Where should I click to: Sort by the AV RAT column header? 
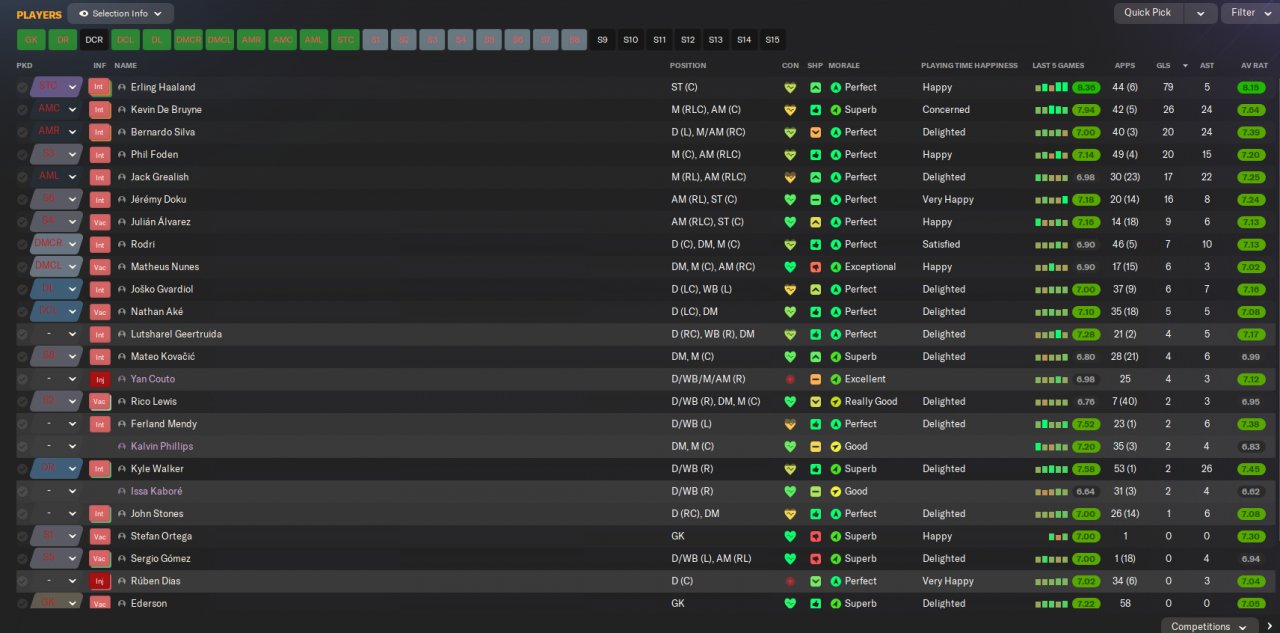[x=1254, y=66]
